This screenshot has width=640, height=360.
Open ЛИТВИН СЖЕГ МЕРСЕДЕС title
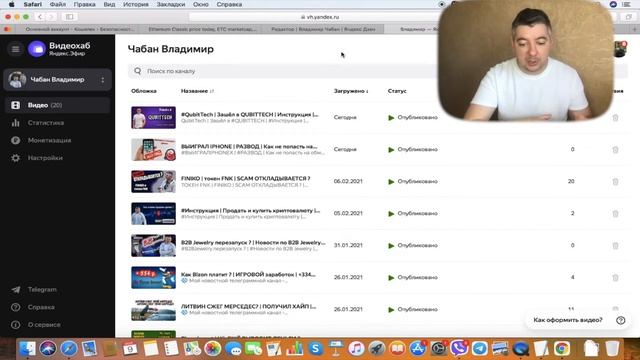248,306
